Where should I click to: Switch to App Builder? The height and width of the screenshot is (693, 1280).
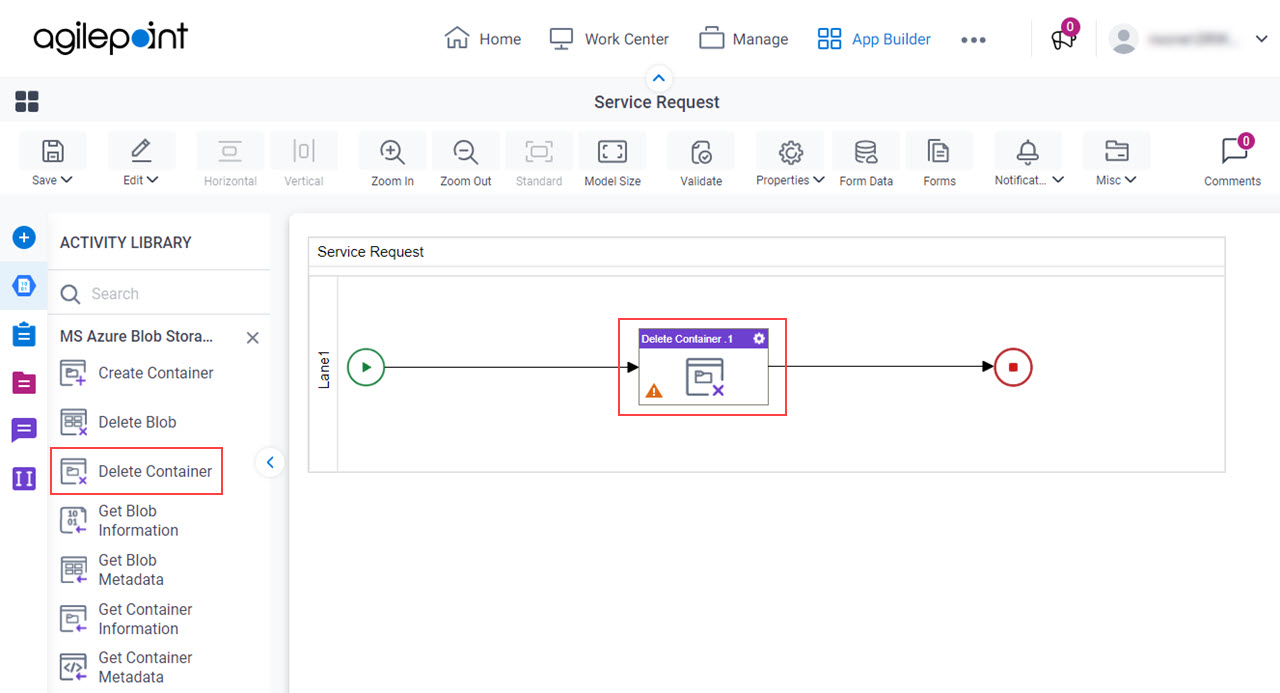[x=874, y=39]
